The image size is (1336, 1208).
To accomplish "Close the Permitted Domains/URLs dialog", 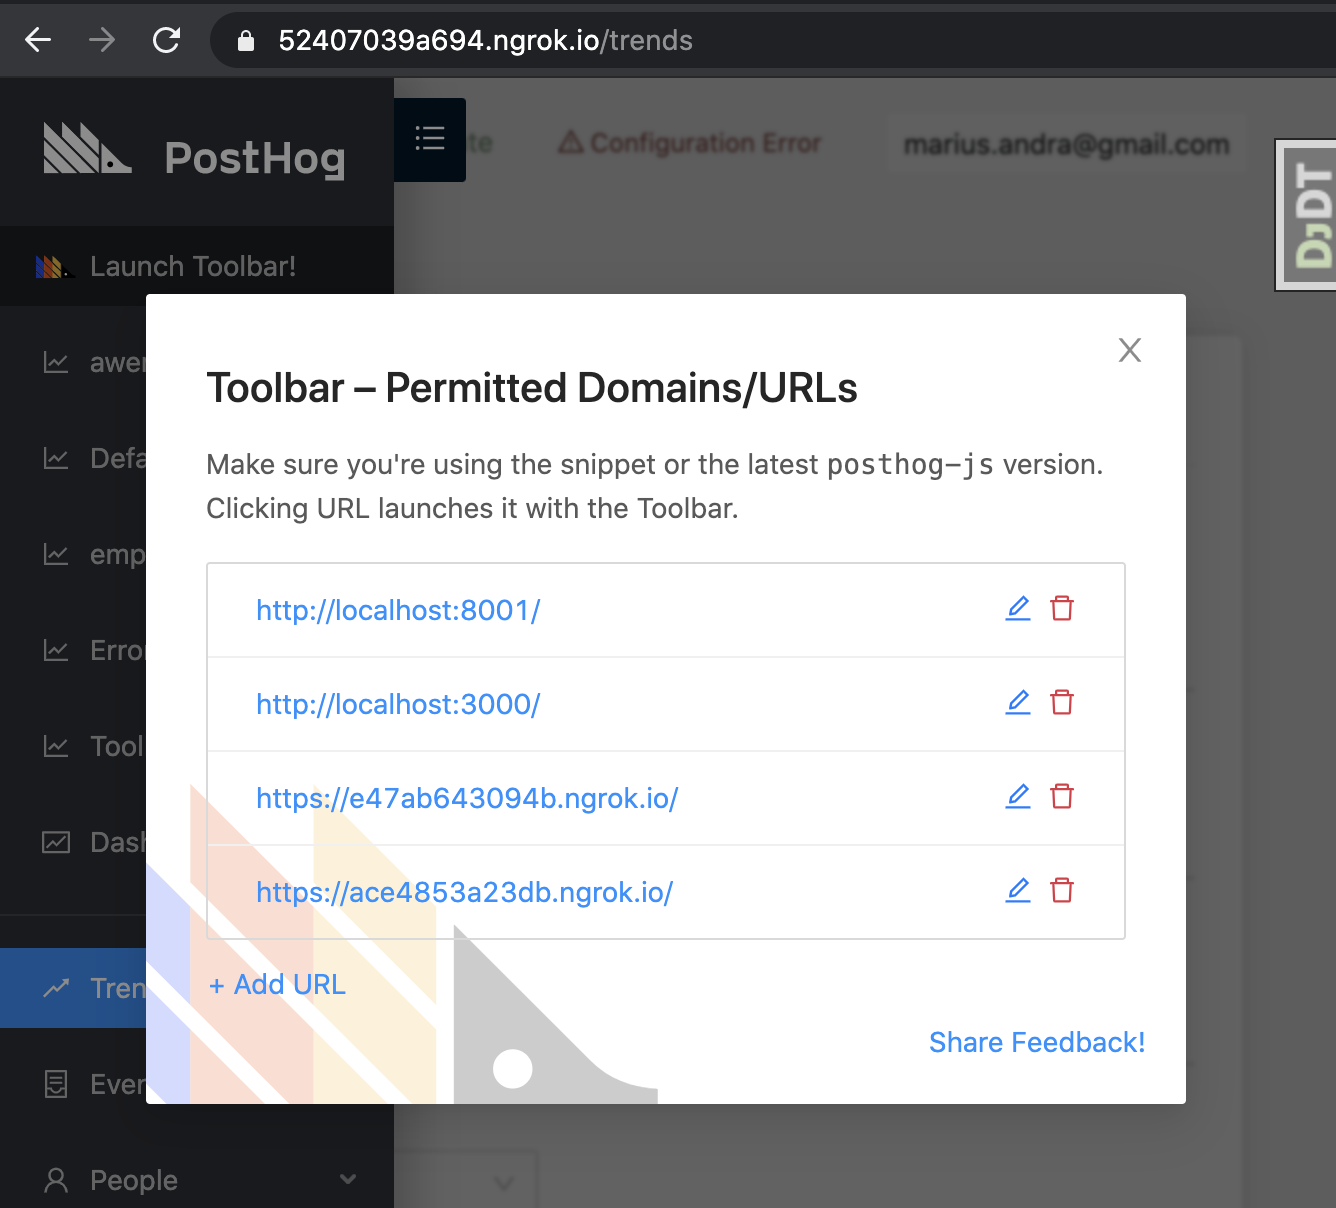I will [1129, 350].
